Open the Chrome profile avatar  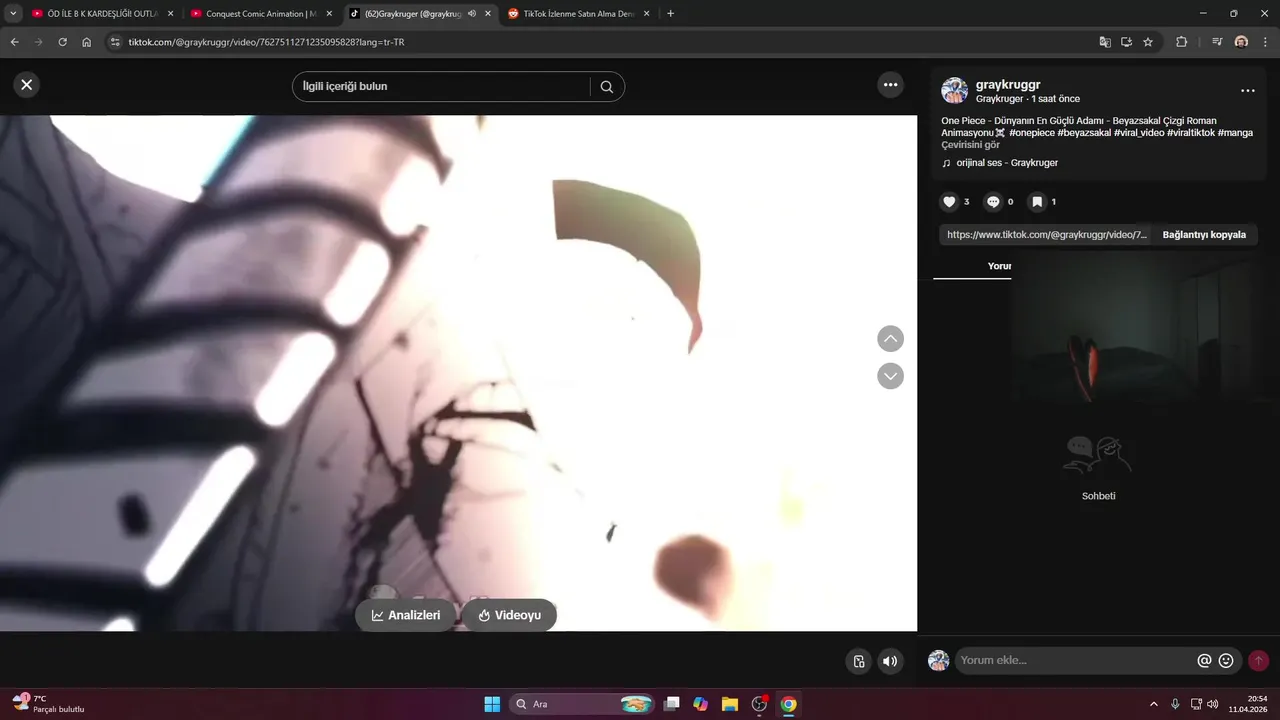pos(1241,42)
